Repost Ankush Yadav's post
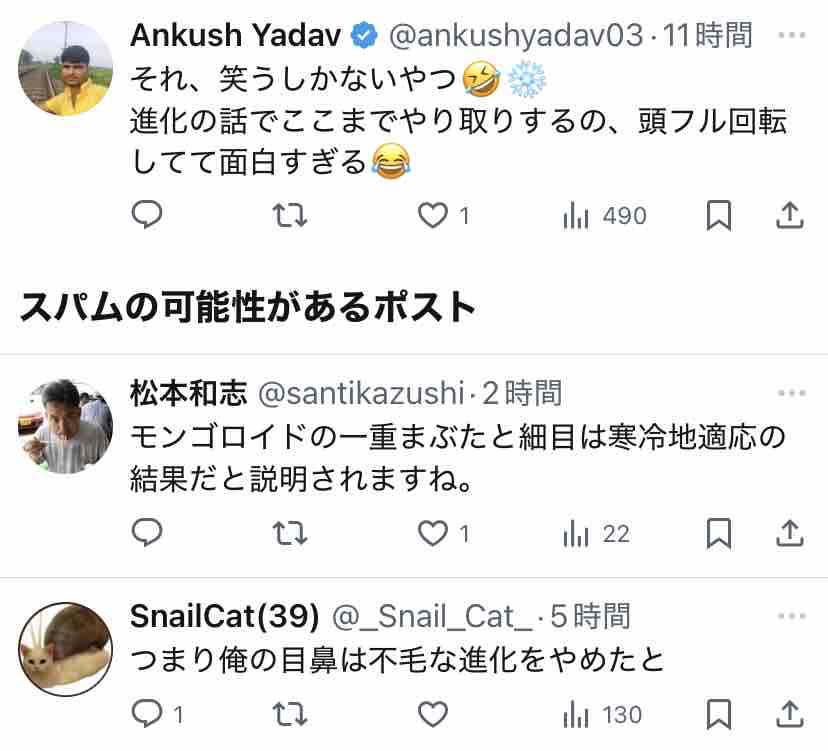The width and height of the screenshot is (828, 751). (x=289, y=215)
